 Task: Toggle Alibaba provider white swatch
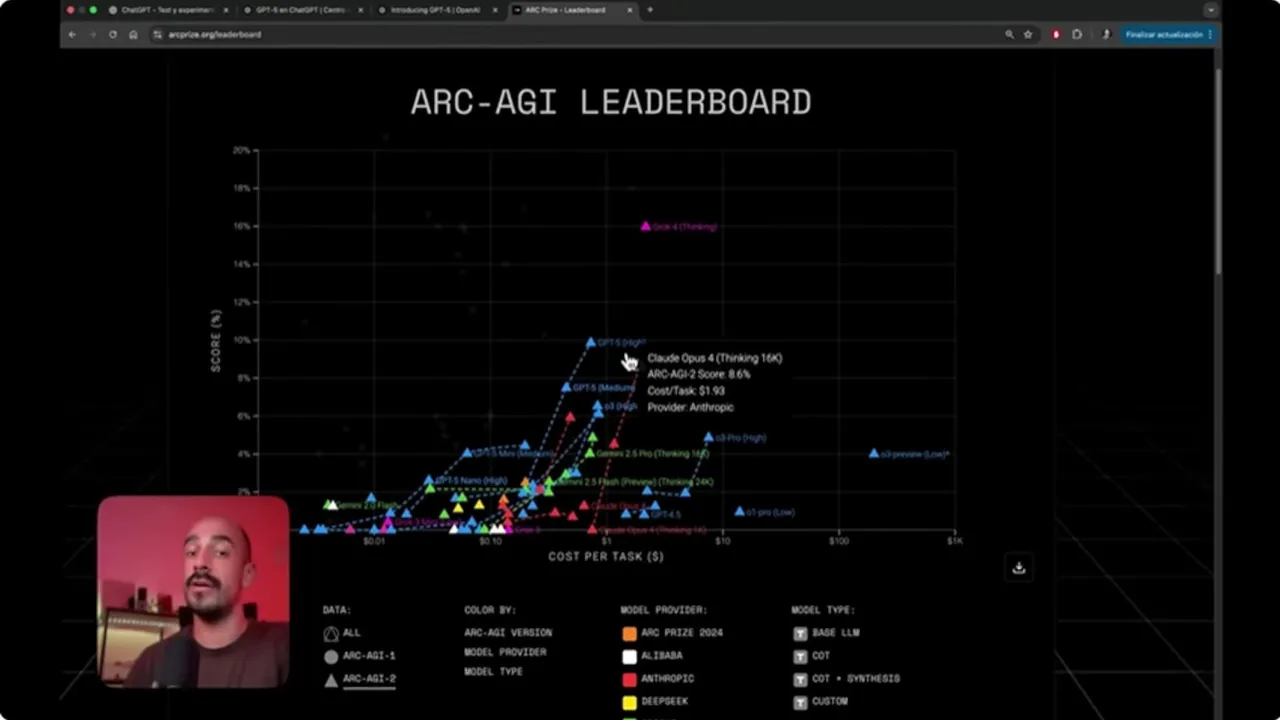[x=629, y=656]
